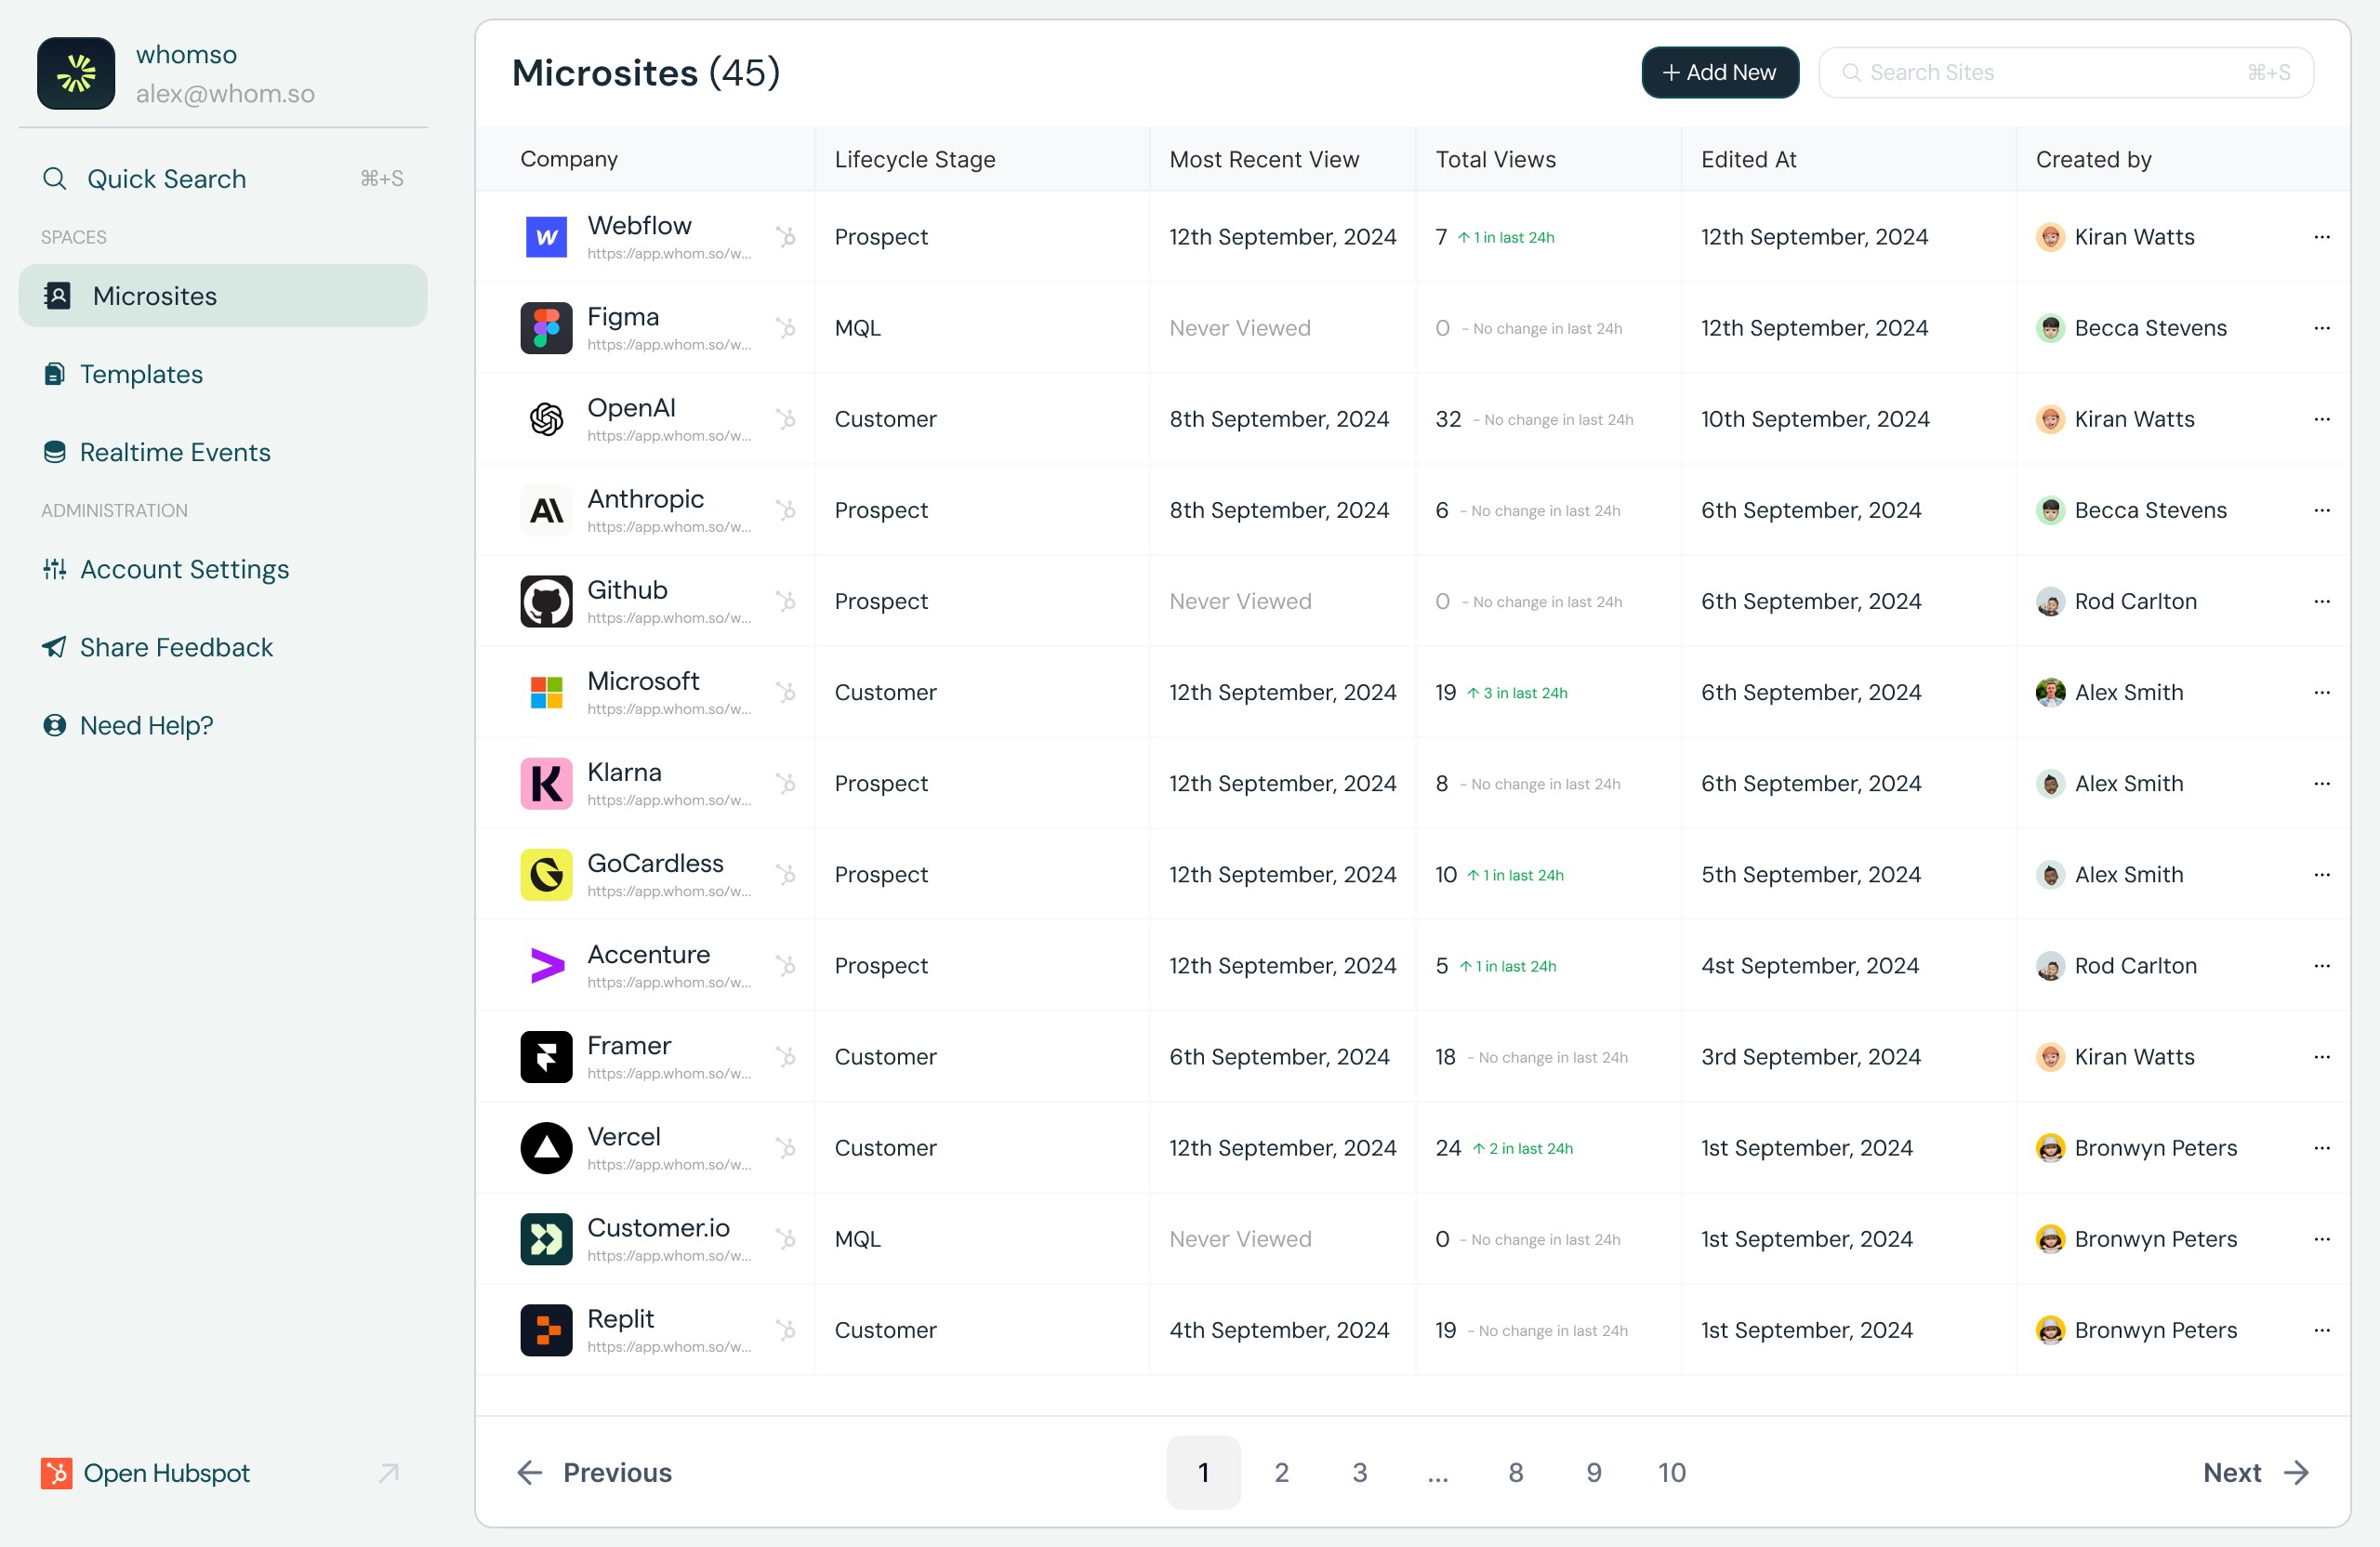Click Next page navigation arrow
Screen dimensions: 2380x1547
click(2298, 1473)
